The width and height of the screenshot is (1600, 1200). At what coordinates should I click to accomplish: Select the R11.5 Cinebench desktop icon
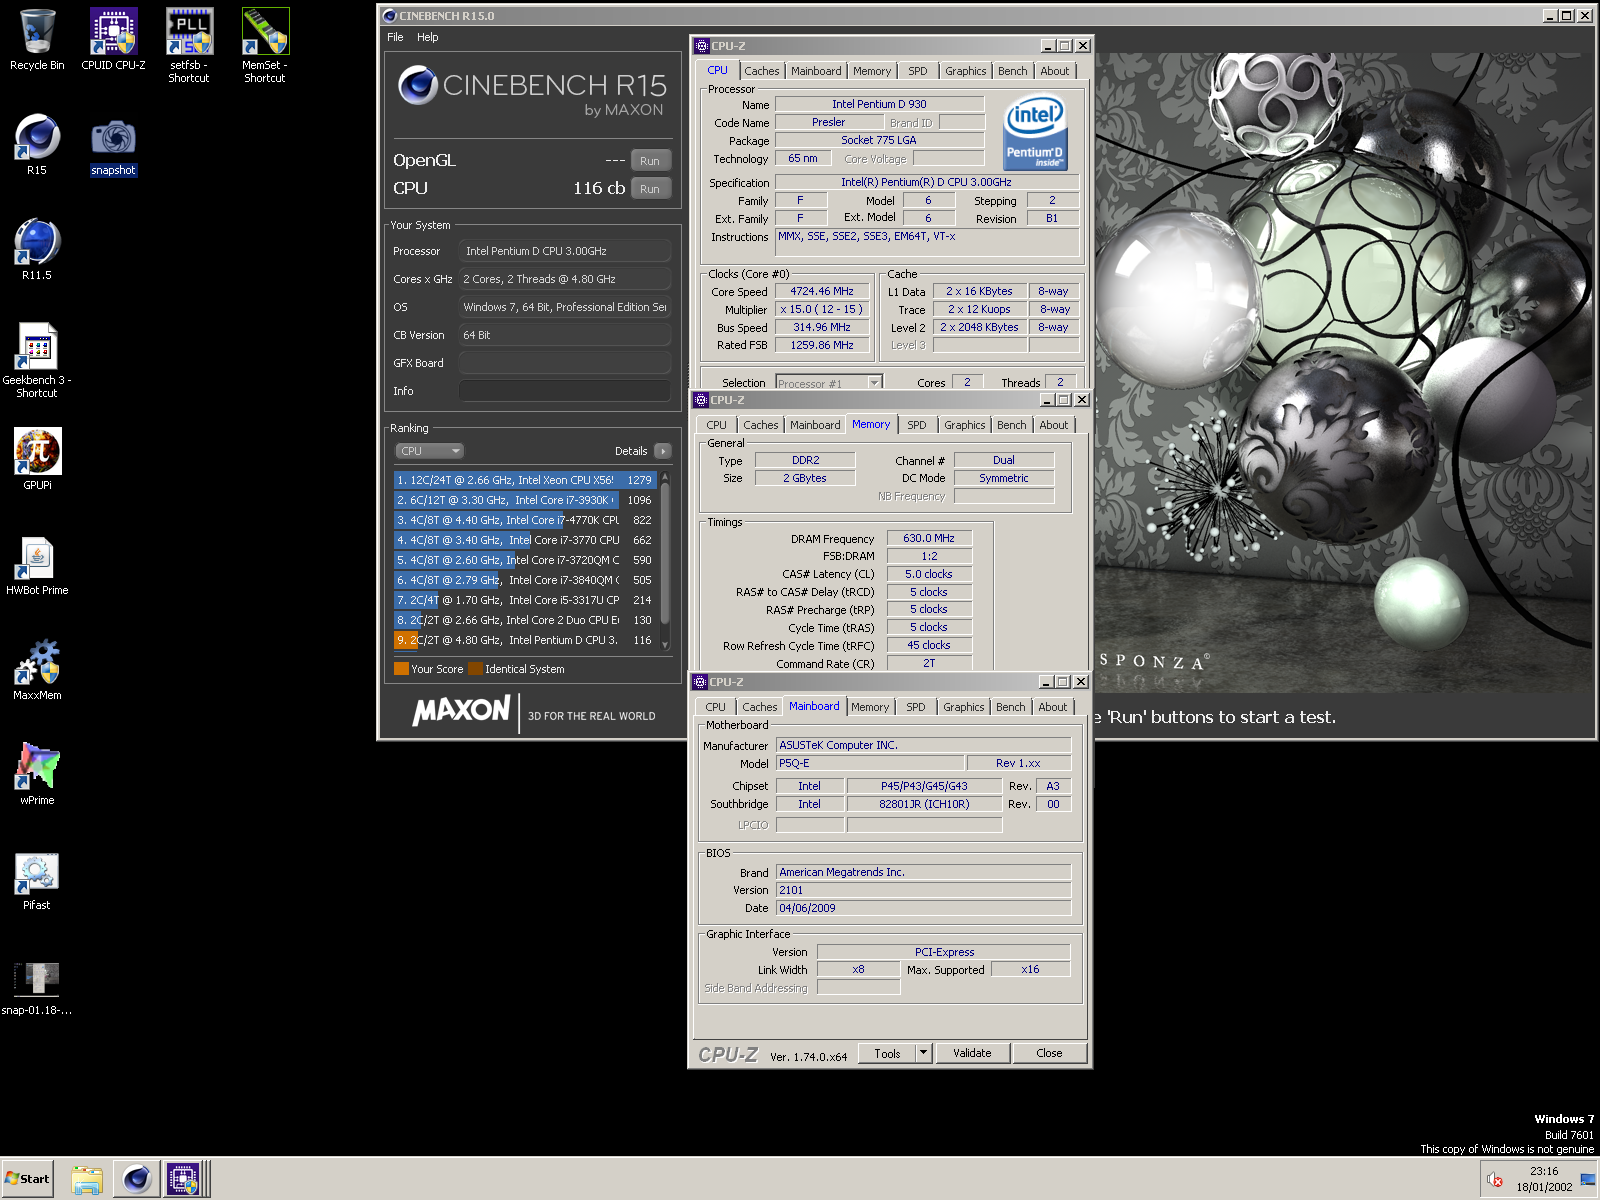37,250
